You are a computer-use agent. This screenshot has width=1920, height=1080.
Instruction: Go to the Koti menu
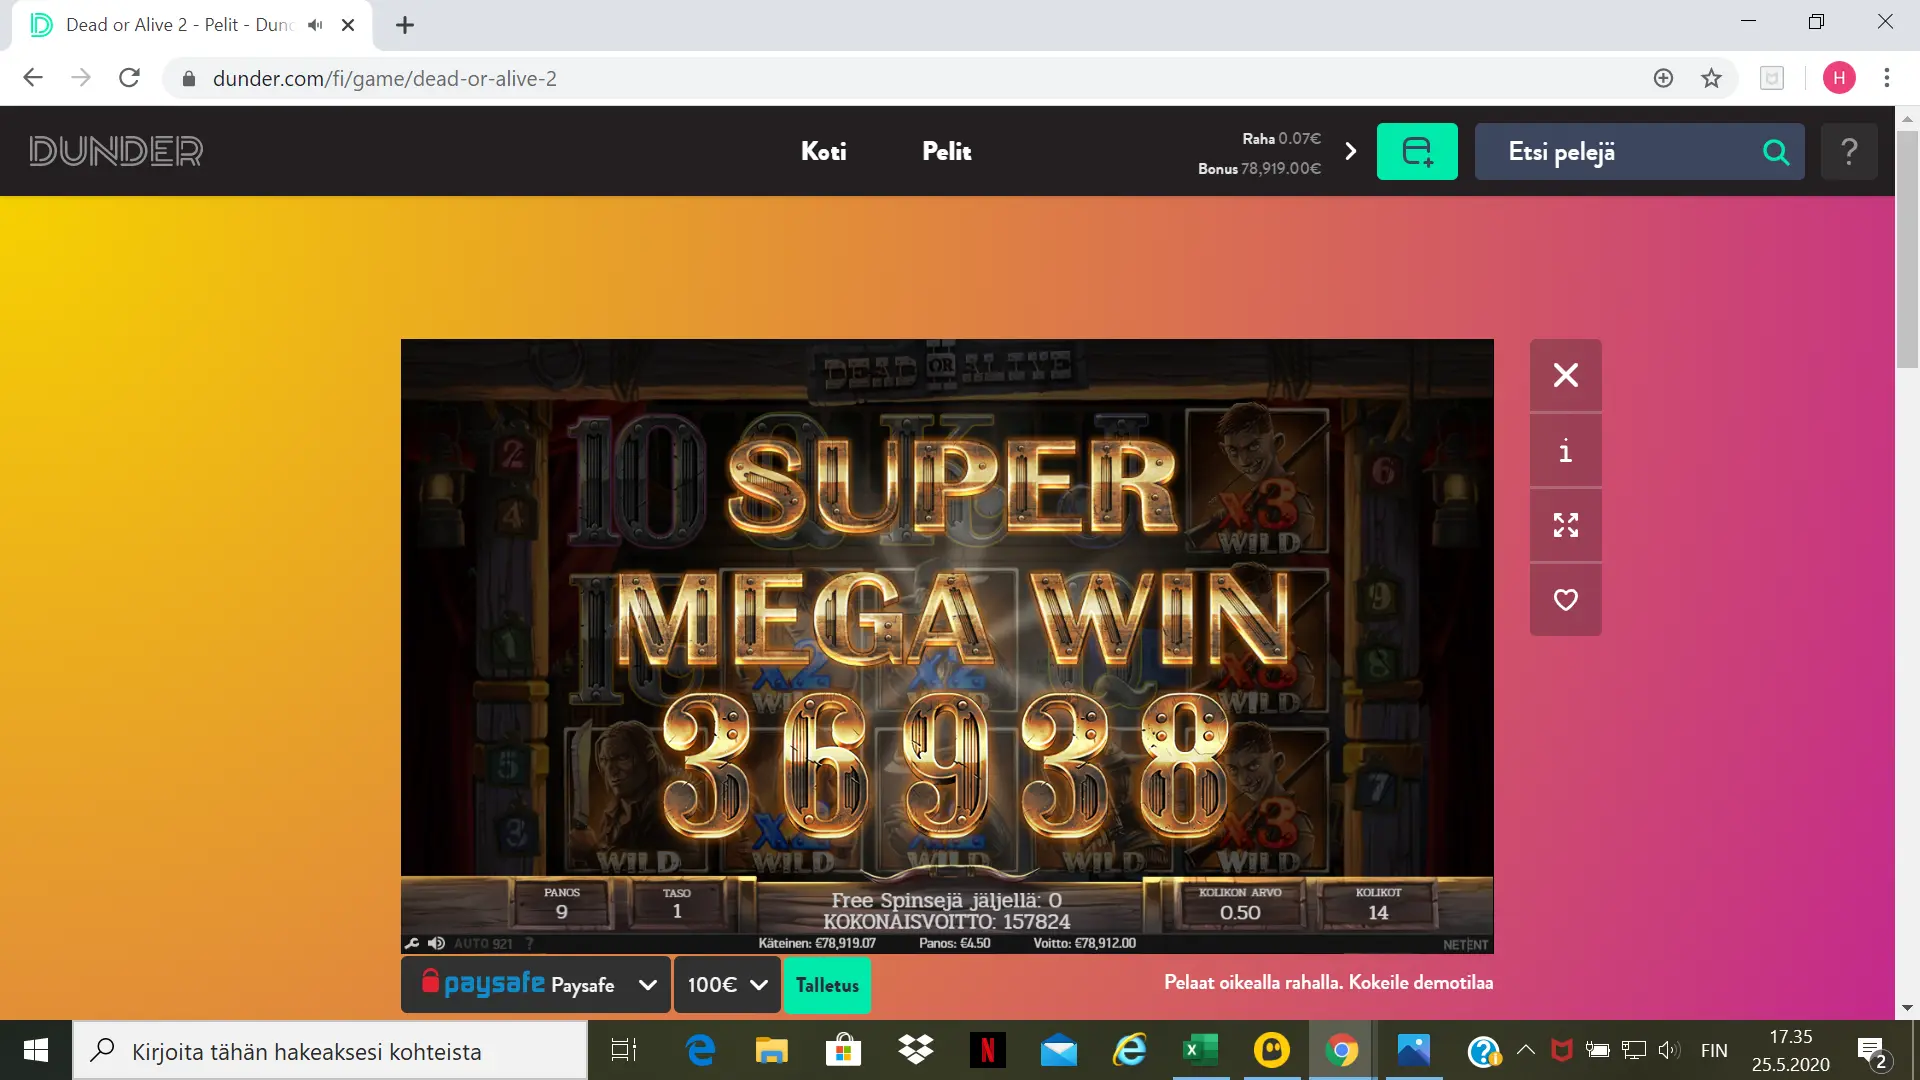823,151
